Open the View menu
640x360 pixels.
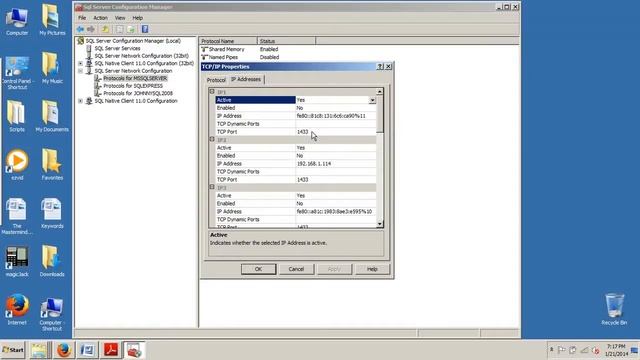click(120, 18)
